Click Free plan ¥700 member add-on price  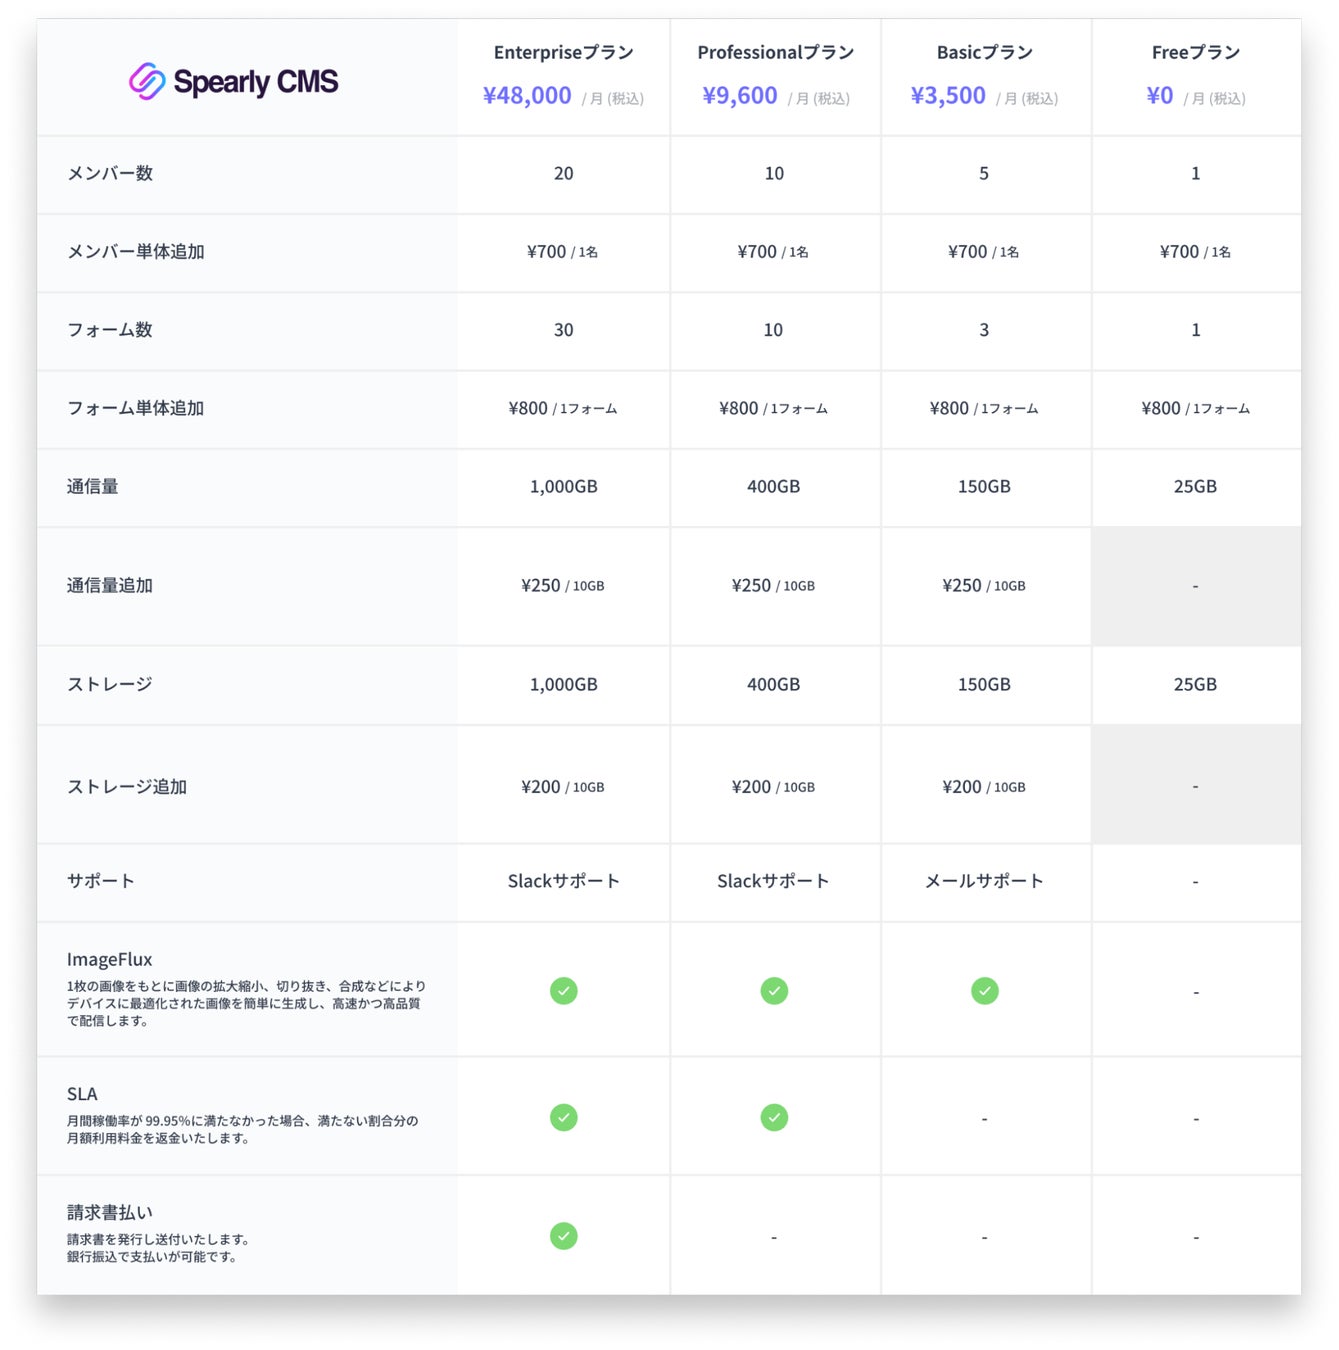pyautogui.click(x=1196, y=252)
